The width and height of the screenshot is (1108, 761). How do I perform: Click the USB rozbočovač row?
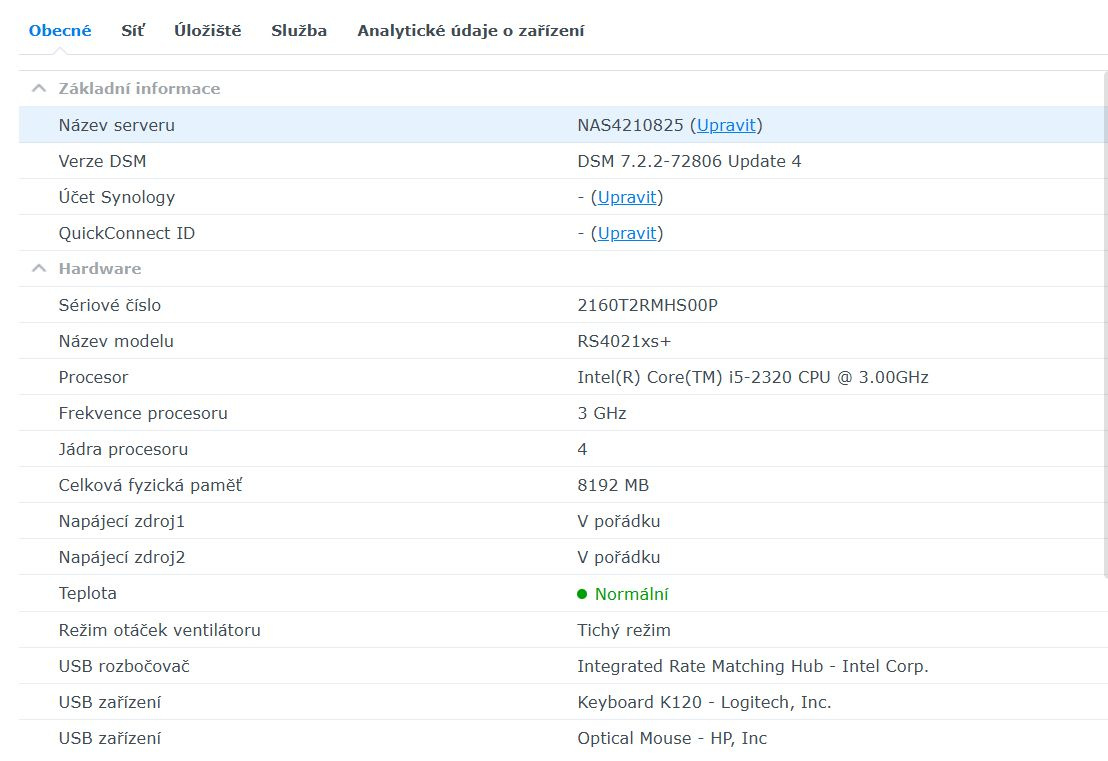(300, 666)
